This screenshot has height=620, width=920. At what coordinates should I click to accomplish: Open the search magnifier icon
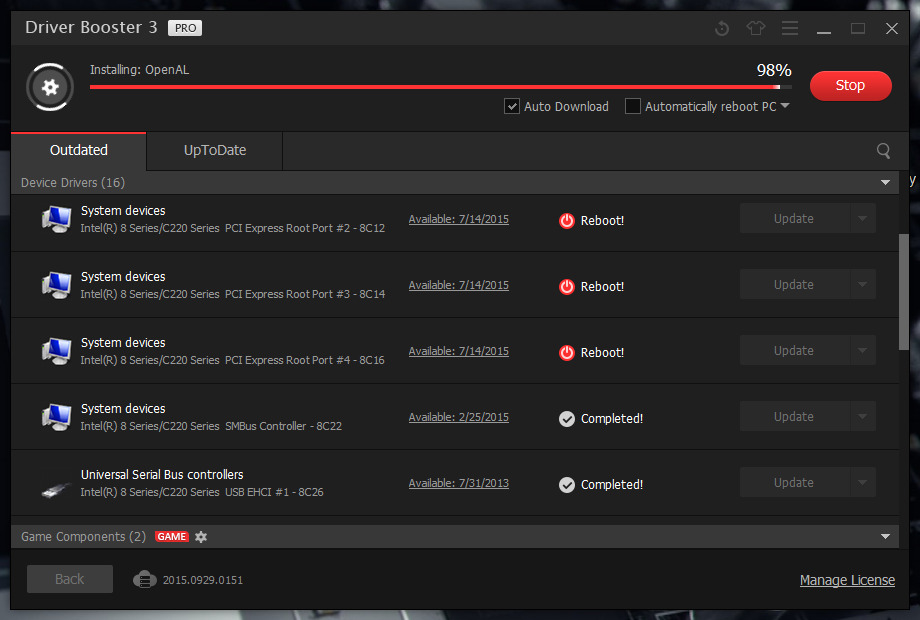[883, 151]
